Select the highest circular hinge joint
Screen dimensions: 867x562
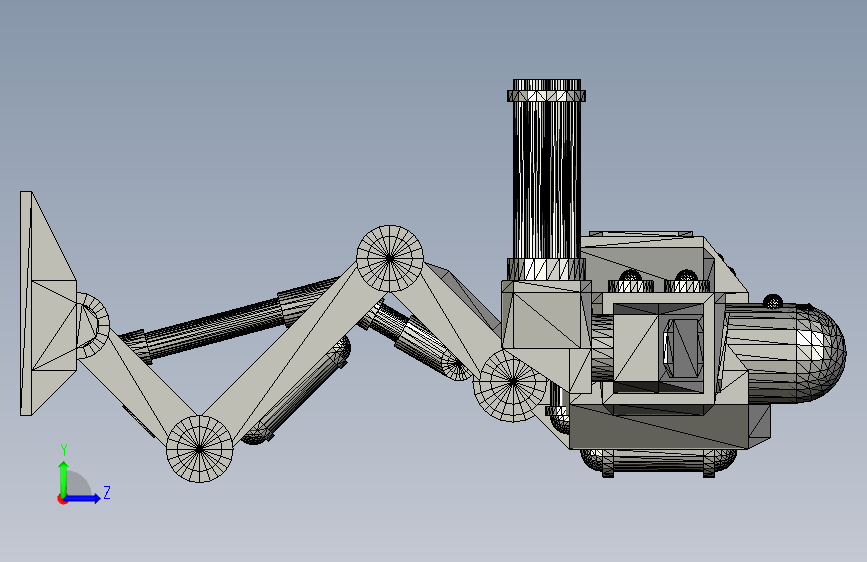click(390, 258)
